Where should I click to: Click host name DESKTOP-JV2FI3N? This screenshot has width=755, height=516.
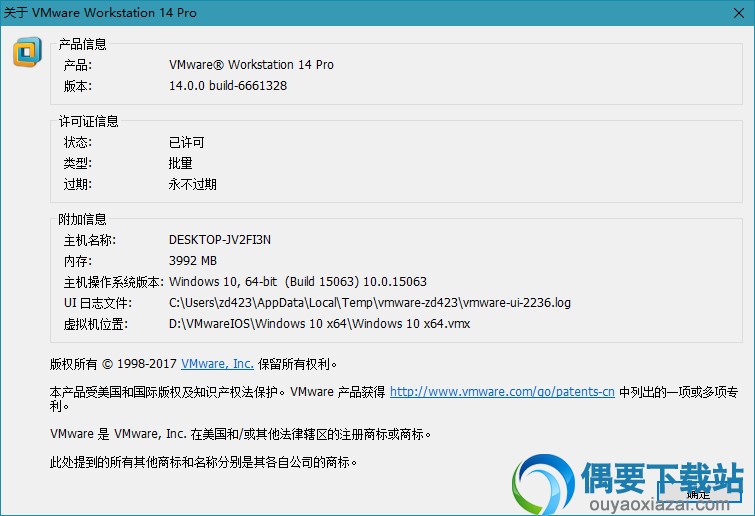pos(220,240)
